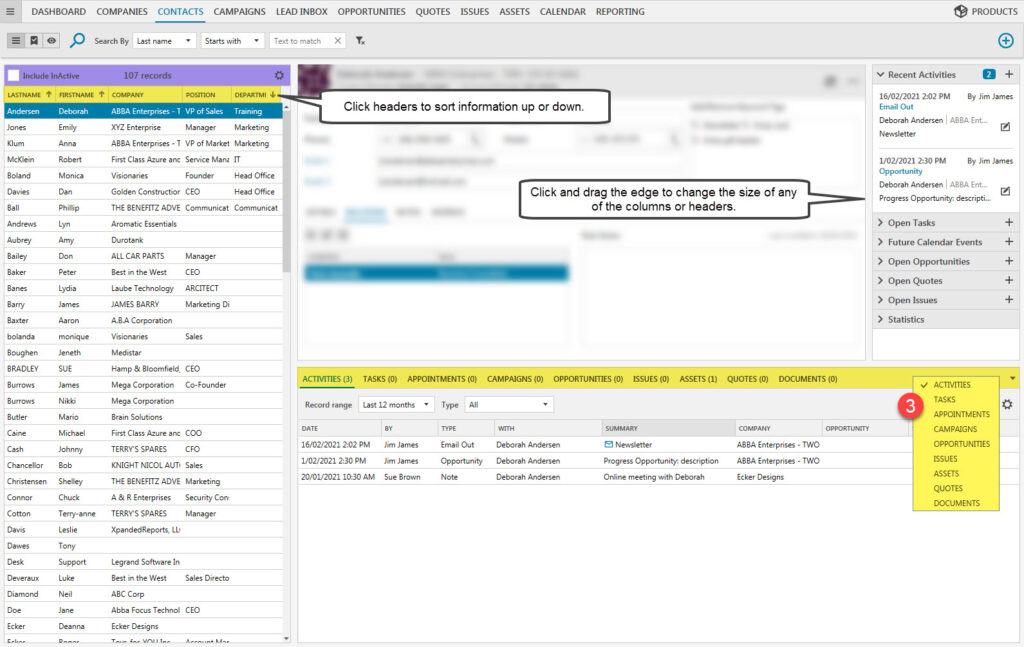Click the magnifying glass search icon
1024x647 pixels.
pos(77,41)
